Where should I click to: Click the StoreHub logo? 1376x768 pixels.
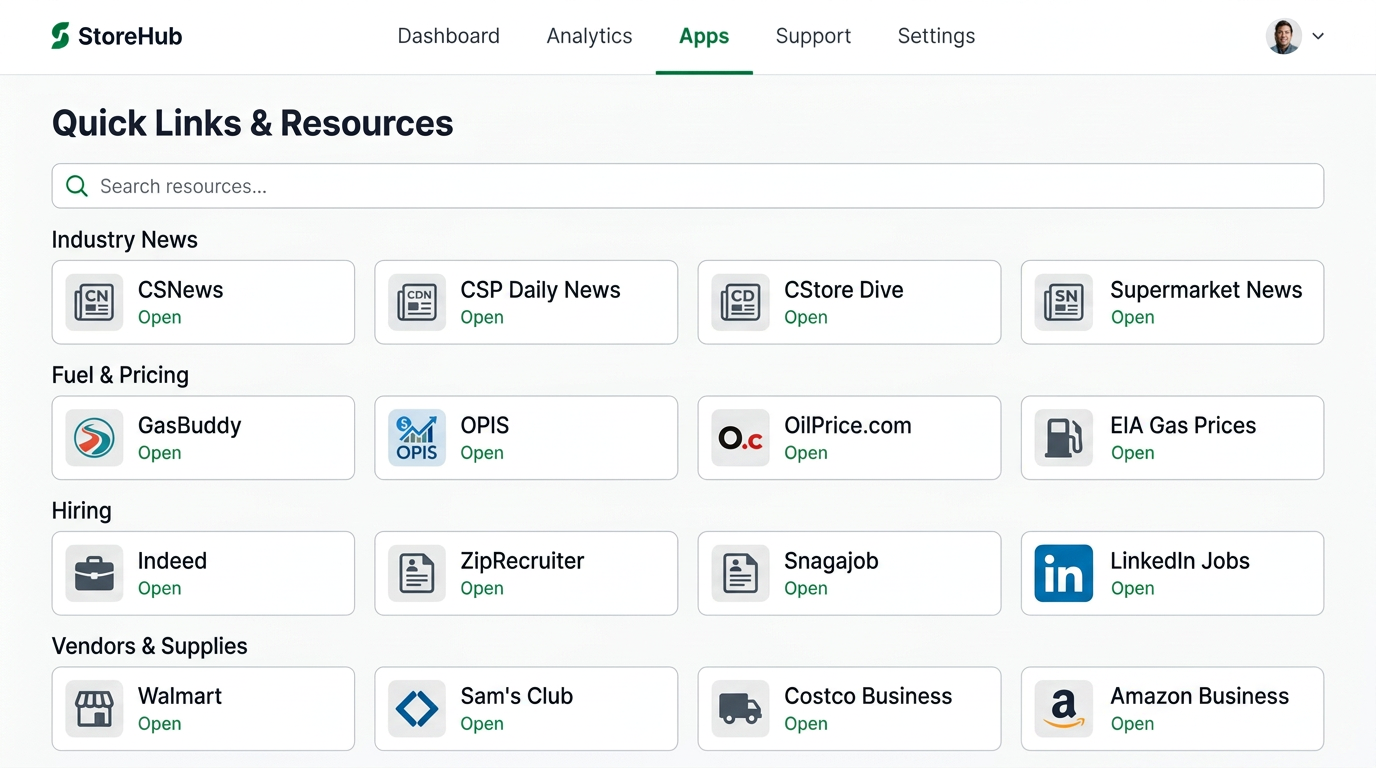coord(117,36)
